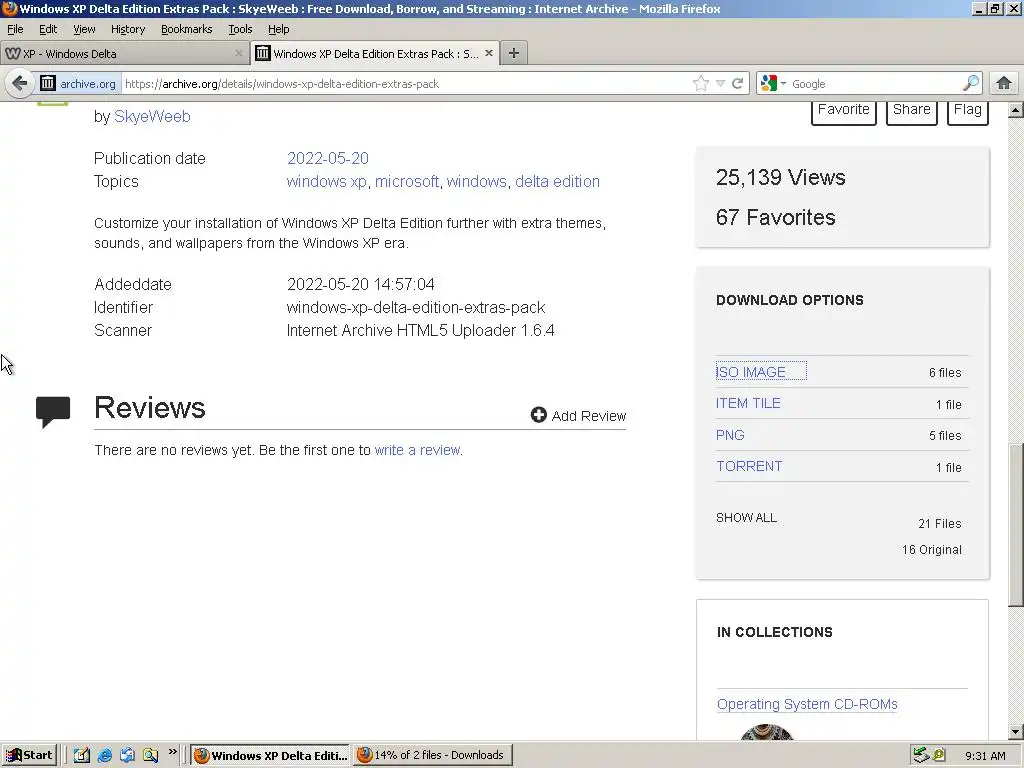Click the write a review link
The width and height of the screenshot is (1024, 768).
(417, 450)
